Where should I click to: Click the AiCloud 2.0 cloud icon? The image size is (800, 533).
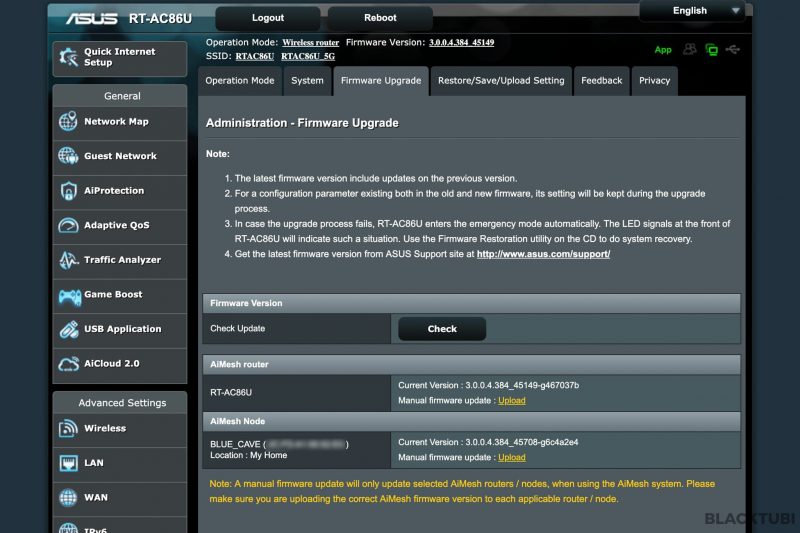coord(68,364)
